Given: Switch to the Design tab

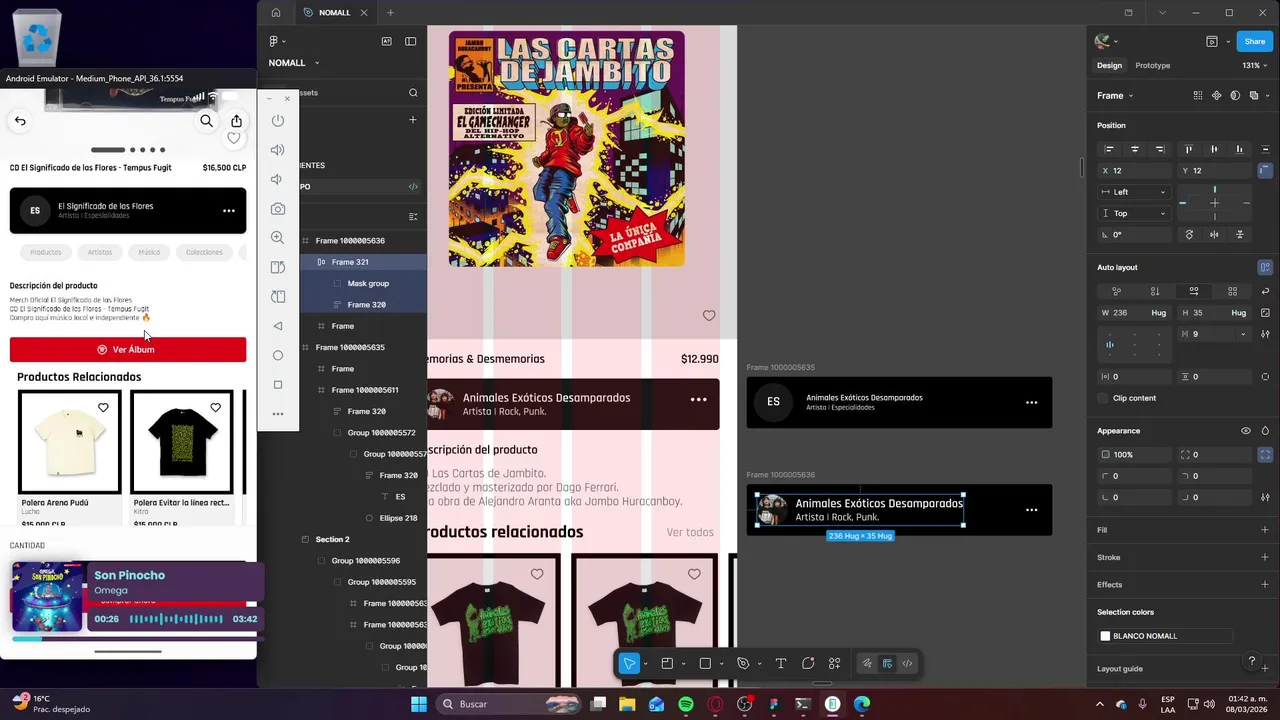Looking at the screenshot, I should pos(1109,65).
